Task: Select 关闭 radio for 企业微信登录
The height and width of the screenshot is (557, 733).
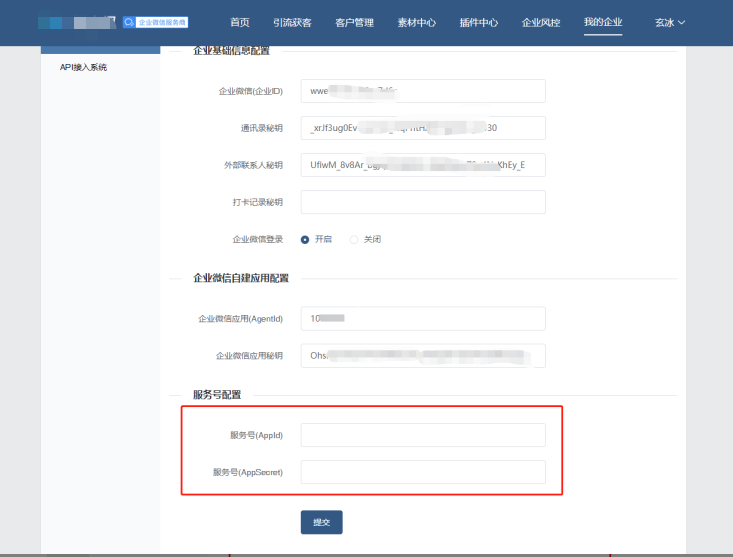Action: (x=354, y=240)
